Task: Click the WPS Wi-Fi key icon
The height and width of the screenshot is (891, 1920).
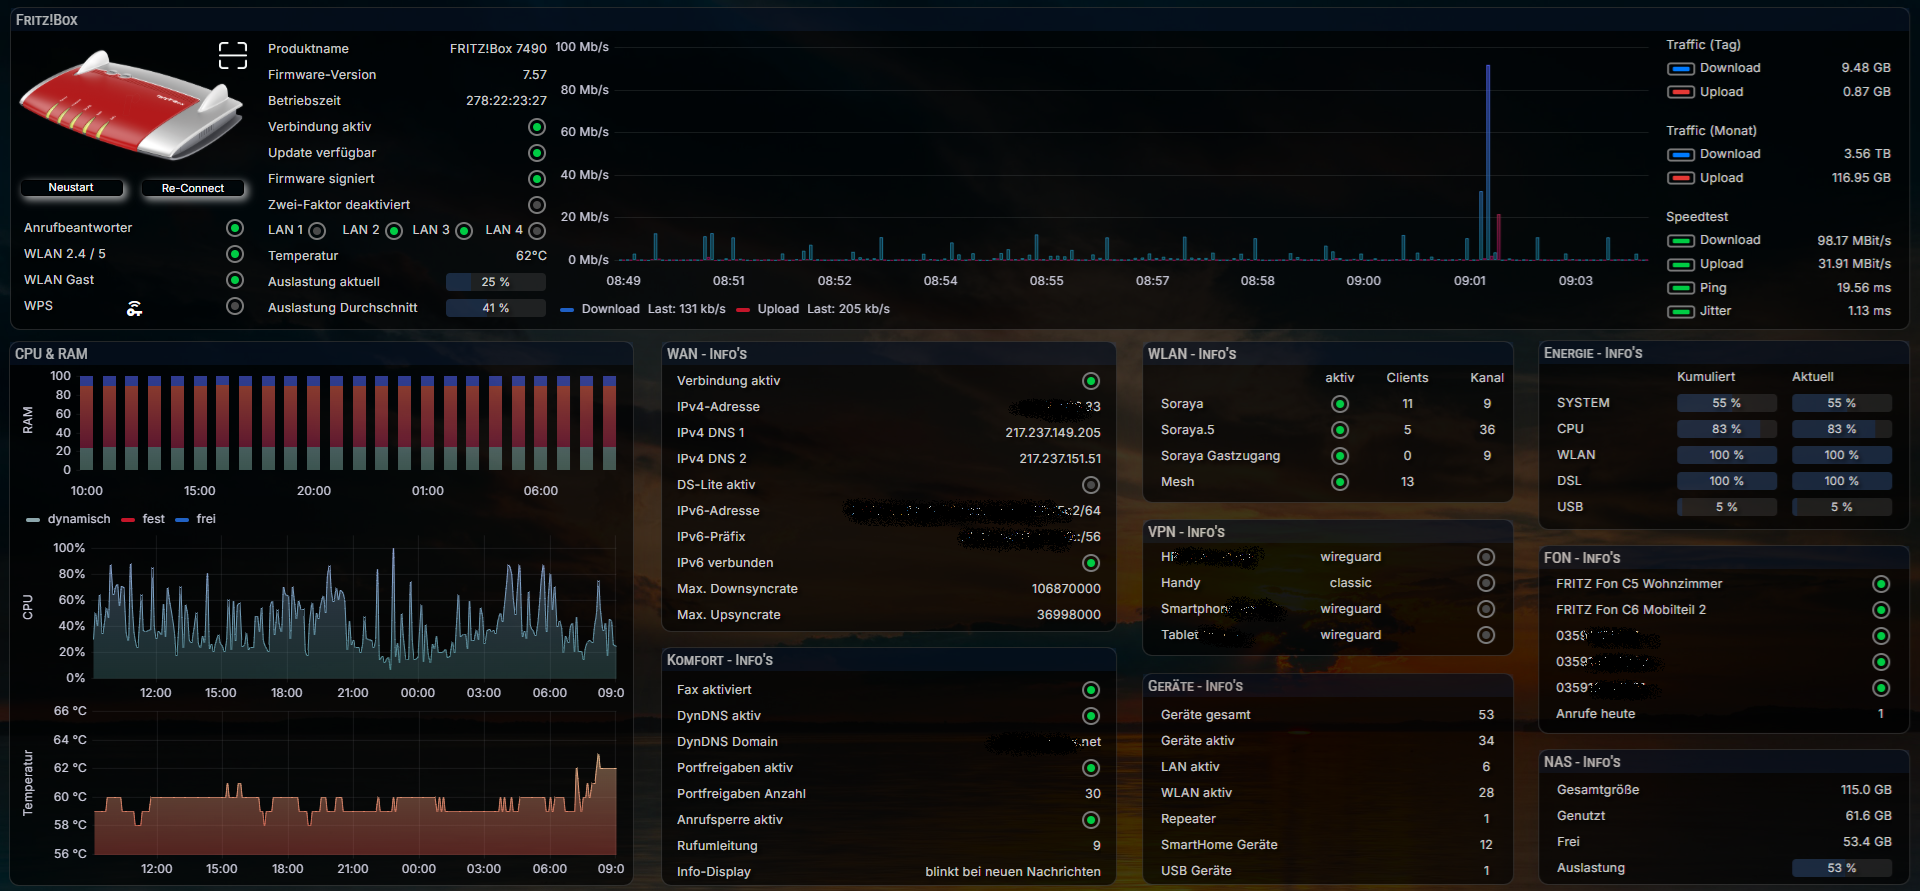Action: coord(134,308)
